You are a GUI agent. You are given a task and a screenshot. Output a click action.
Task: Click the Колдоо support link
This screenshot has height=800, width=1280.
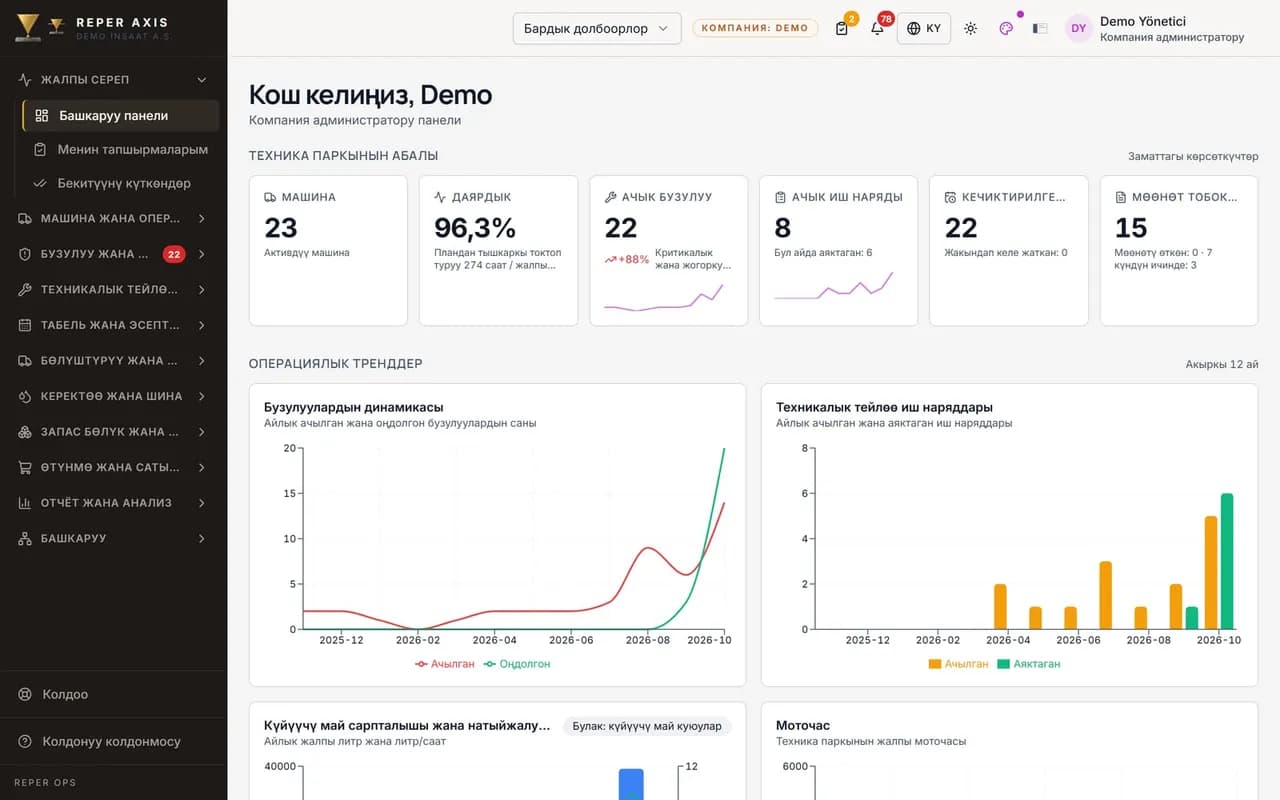[65, 694]
